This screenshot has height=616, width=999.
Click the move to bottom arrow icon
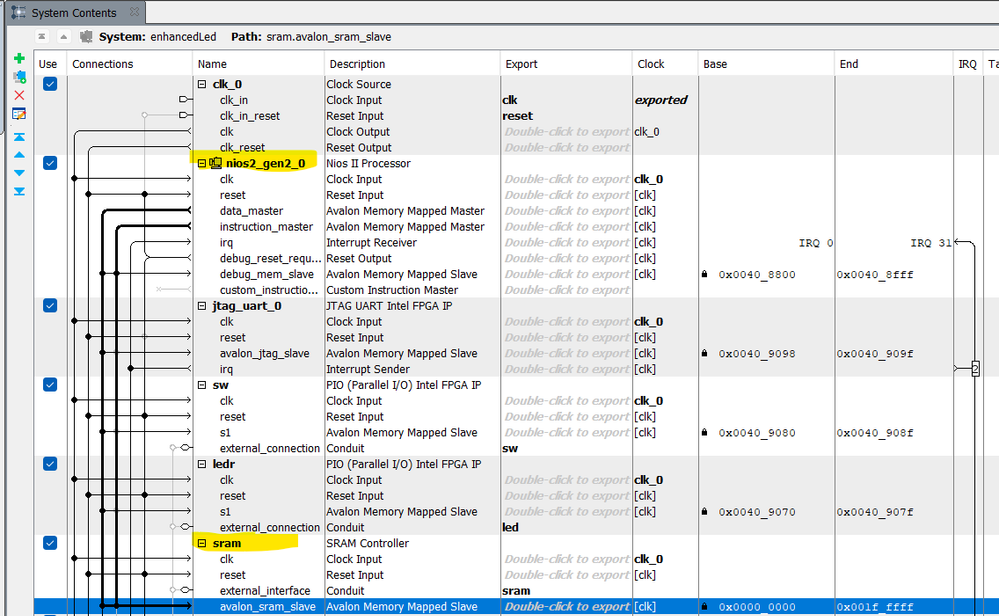[x=18, y=191]
